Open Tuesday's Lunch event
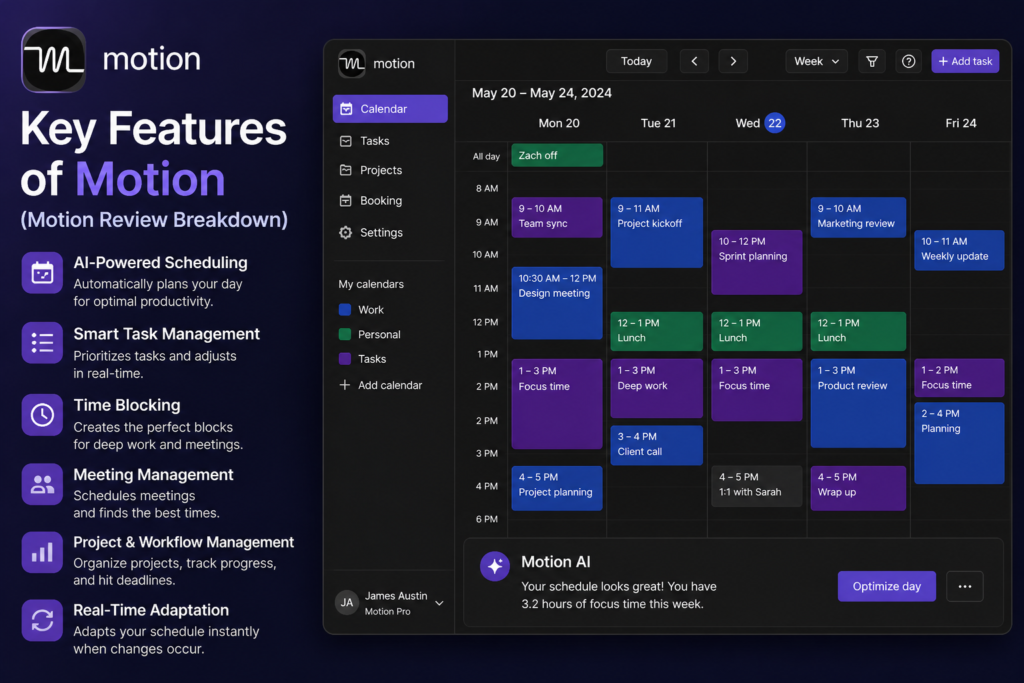Viewport: 1024px width, 683px height. pyautogui.click(x=656, y=331)
